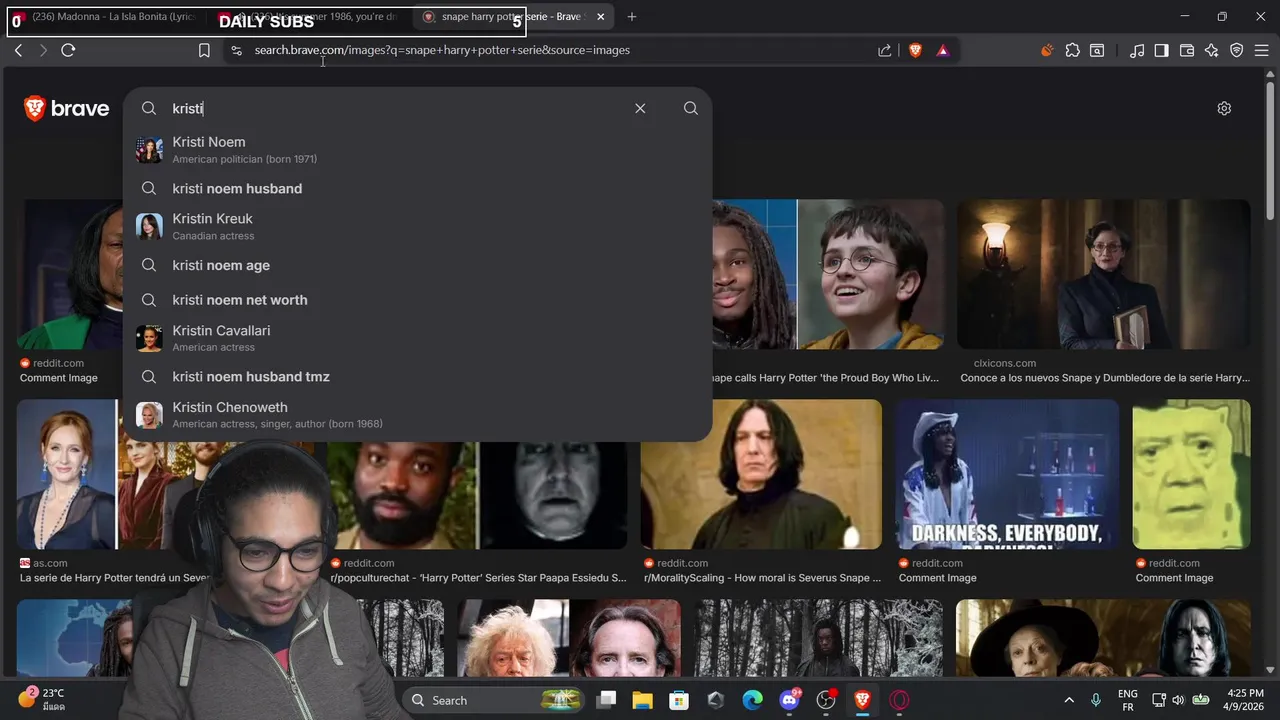The image size is (1280, 720).
Task: Open 'r/MoralityScaling - How moral is Severus Snape' link
Action: coord(763,578)
